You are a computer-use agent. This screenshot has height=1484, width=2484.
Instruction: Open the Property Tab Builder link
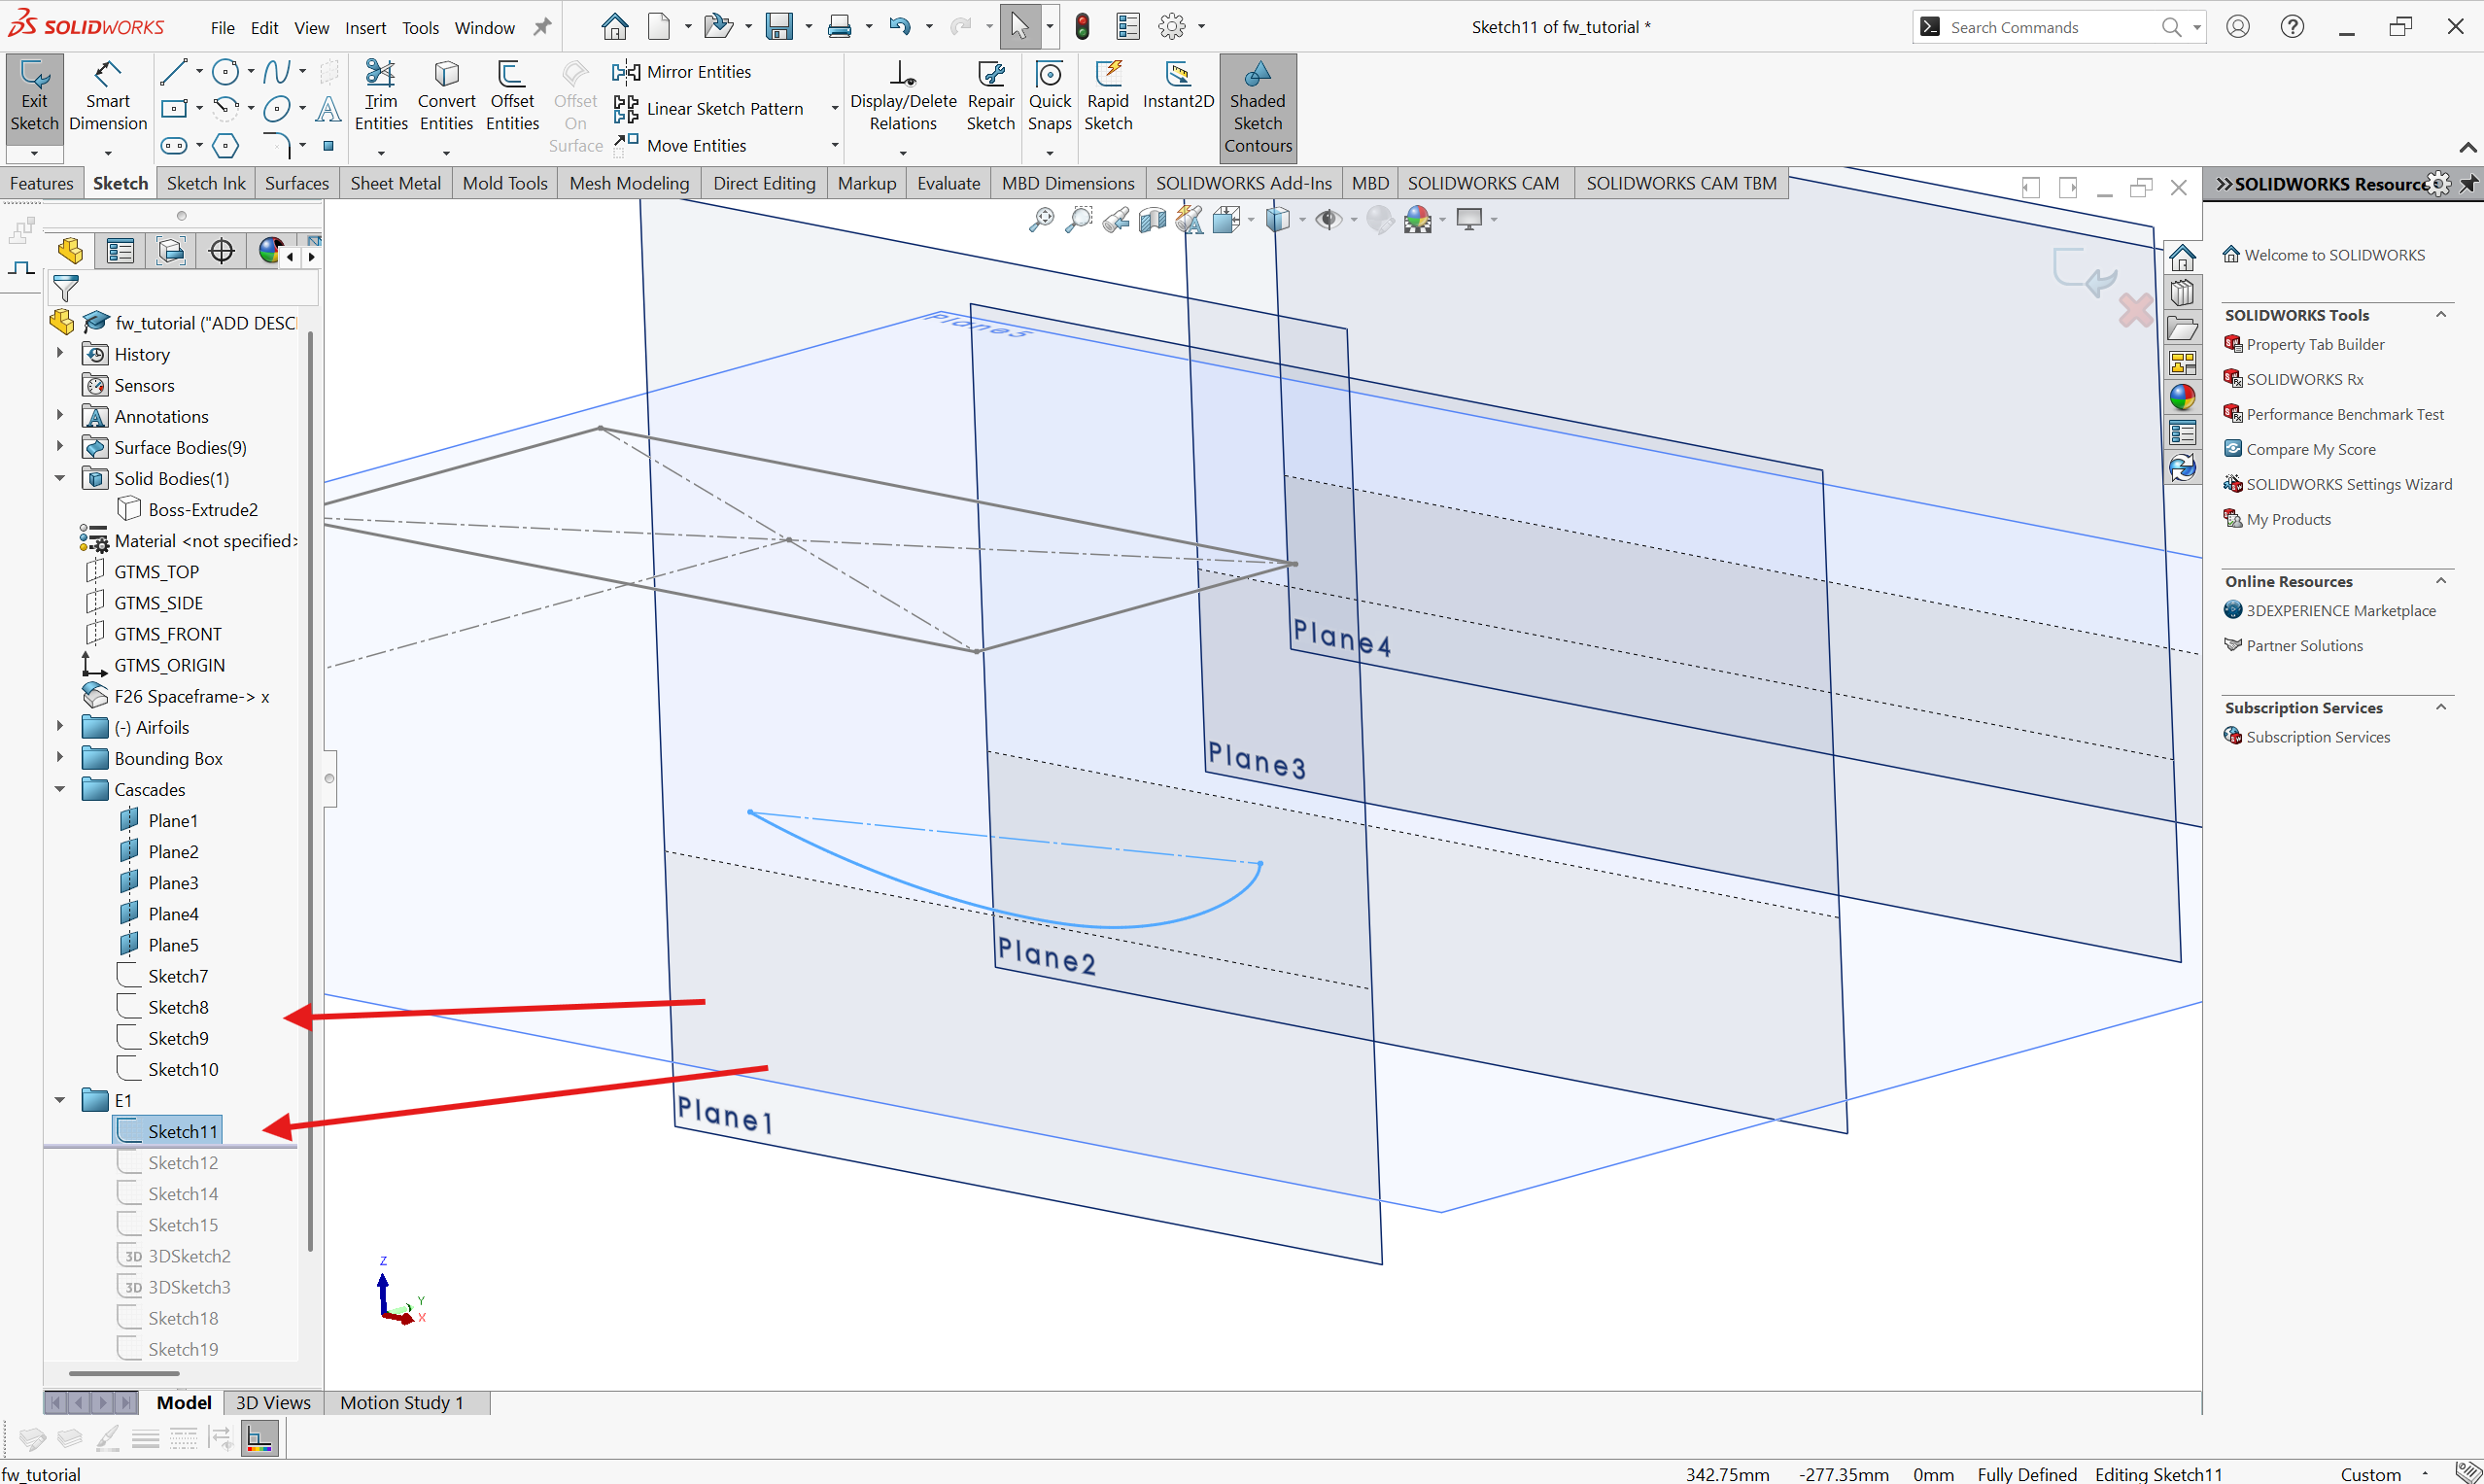2314,344
